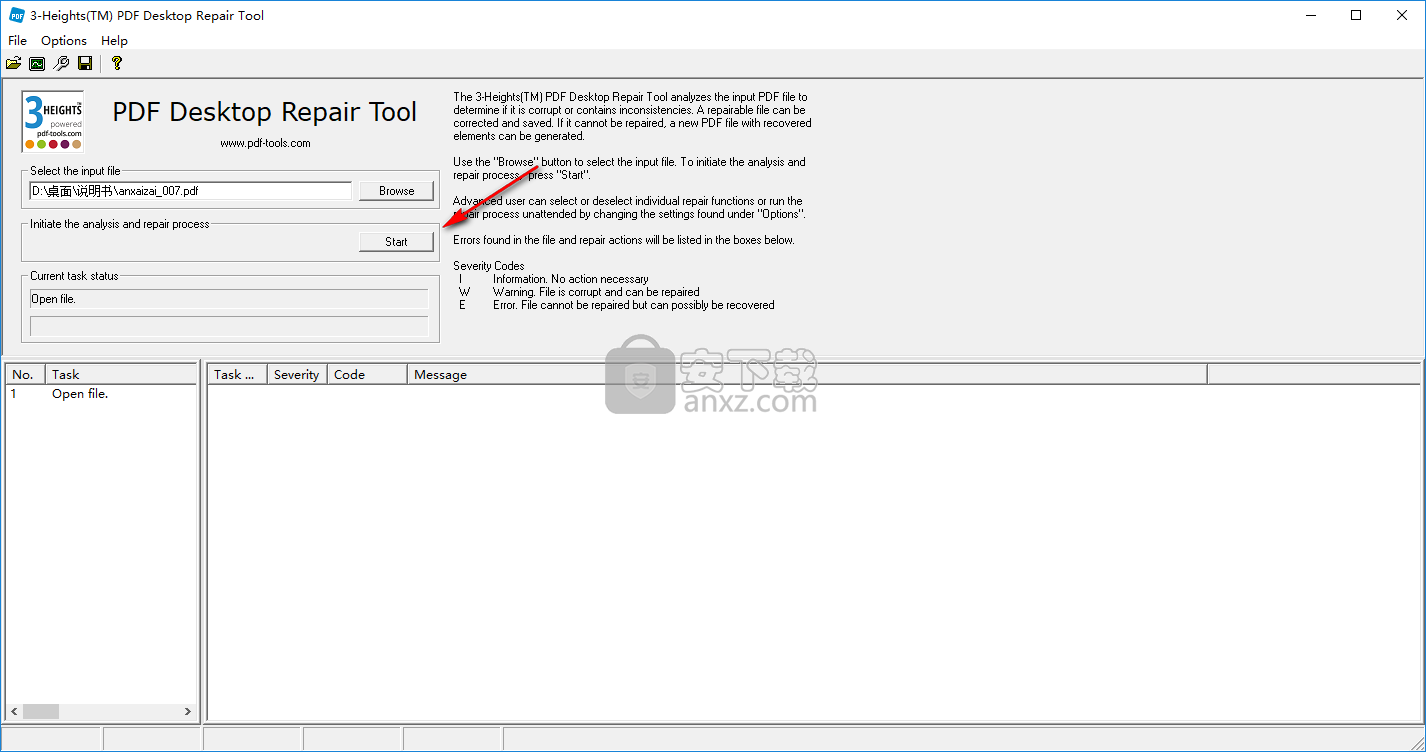
Task: Click the 'Task ...' column header in the right table
Action: coord(237,374)
